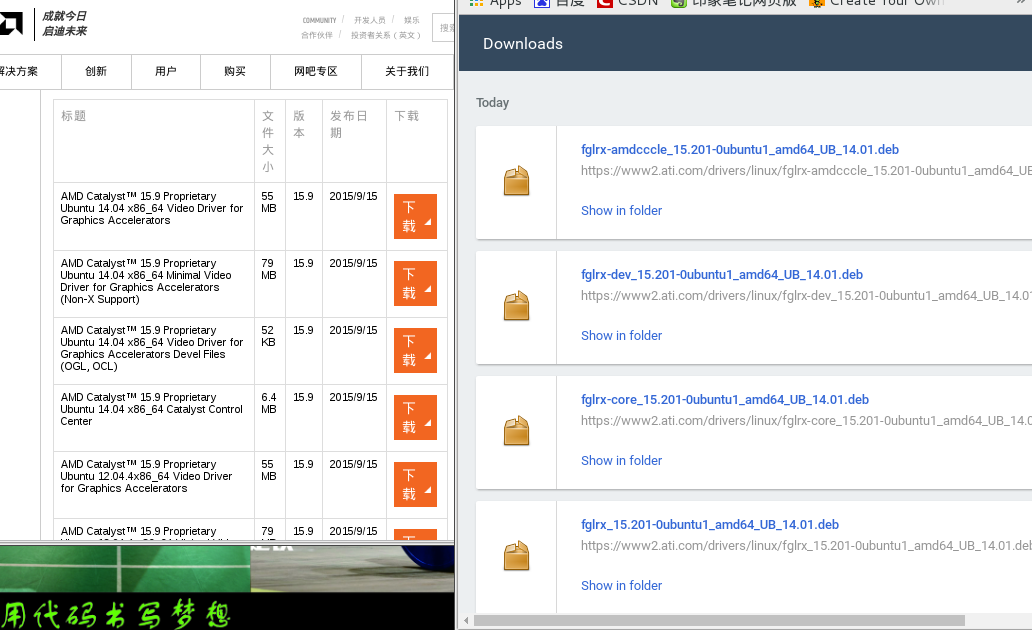Show fglrx-dev deb in folder
Image resolution: width=1032 pixels, height=630 pixels.
tap(621, 336)
